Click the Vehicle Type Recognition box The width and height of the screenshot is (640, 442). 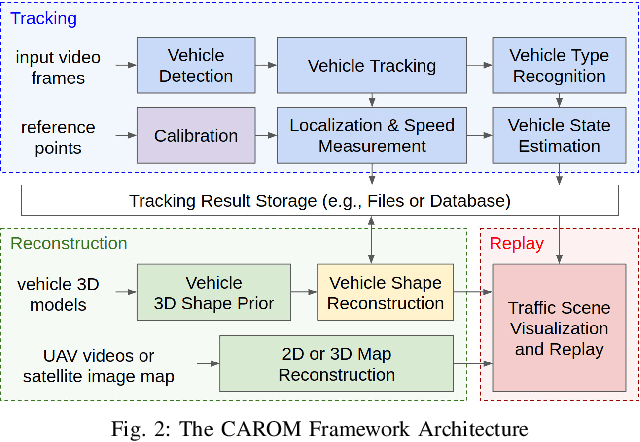click(x=557, y=66)
